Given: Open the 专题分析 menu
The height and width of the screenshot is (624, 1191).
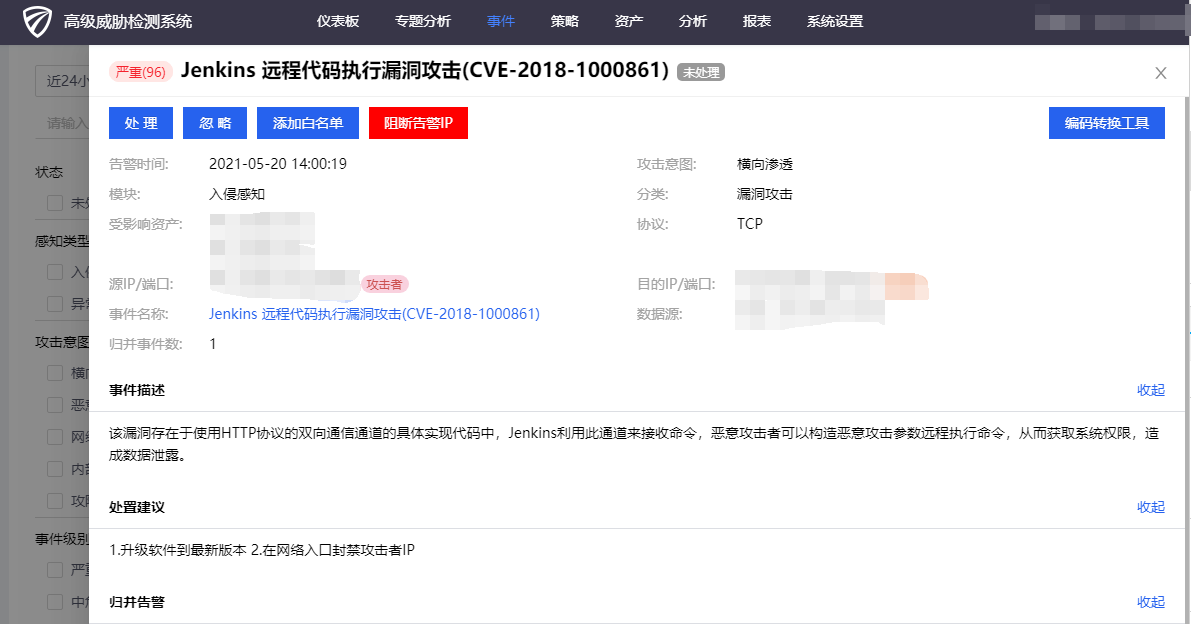Looking at the screenshot, I should (423, 21).
